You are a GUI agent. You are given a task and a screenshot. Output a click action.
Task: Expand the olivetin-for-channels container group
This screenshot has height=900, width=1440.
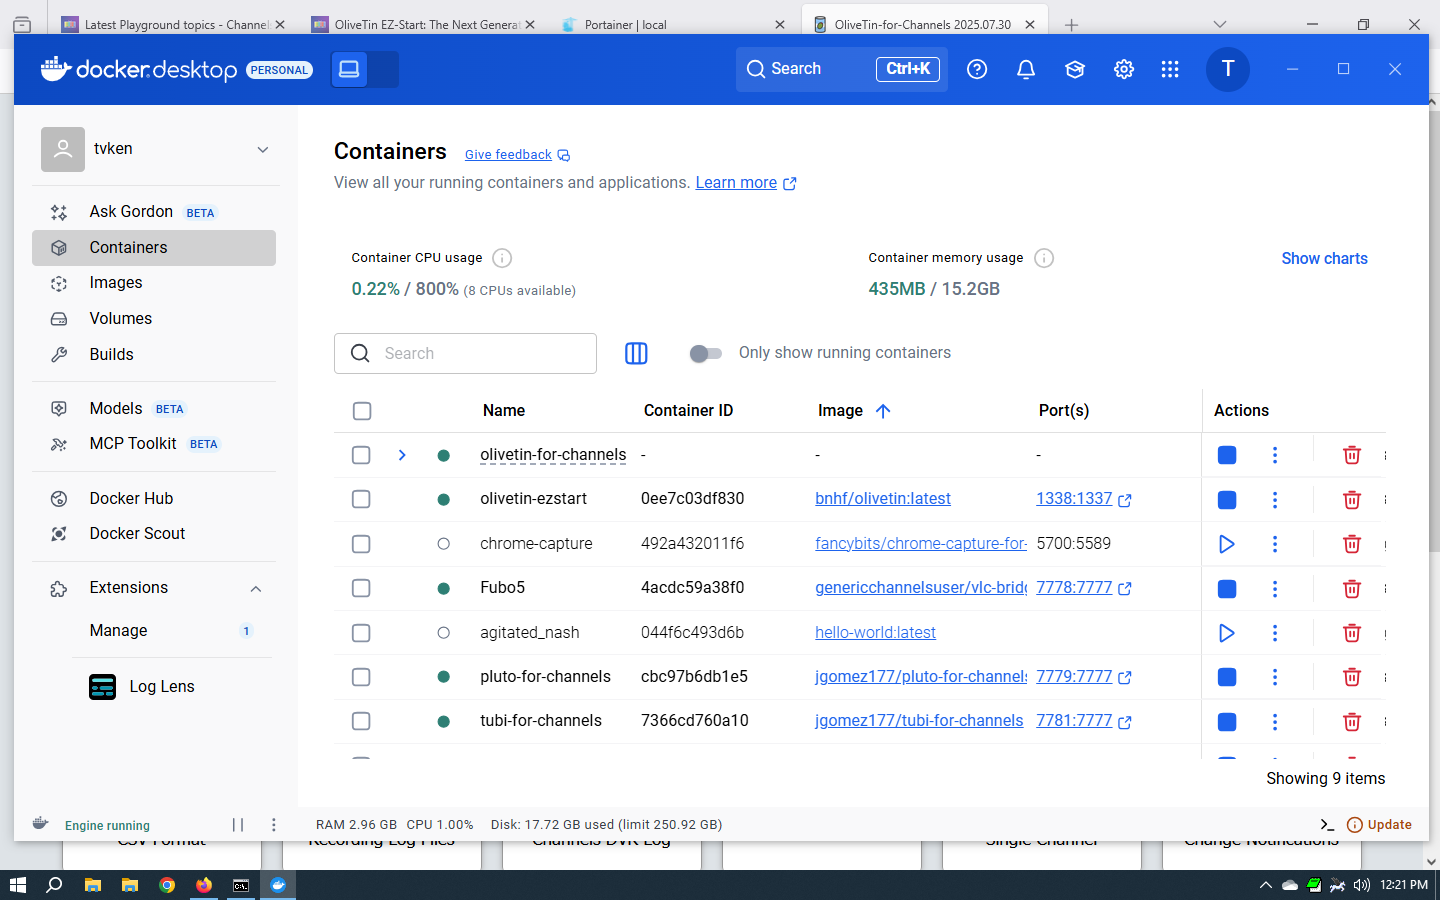[402, 455]
